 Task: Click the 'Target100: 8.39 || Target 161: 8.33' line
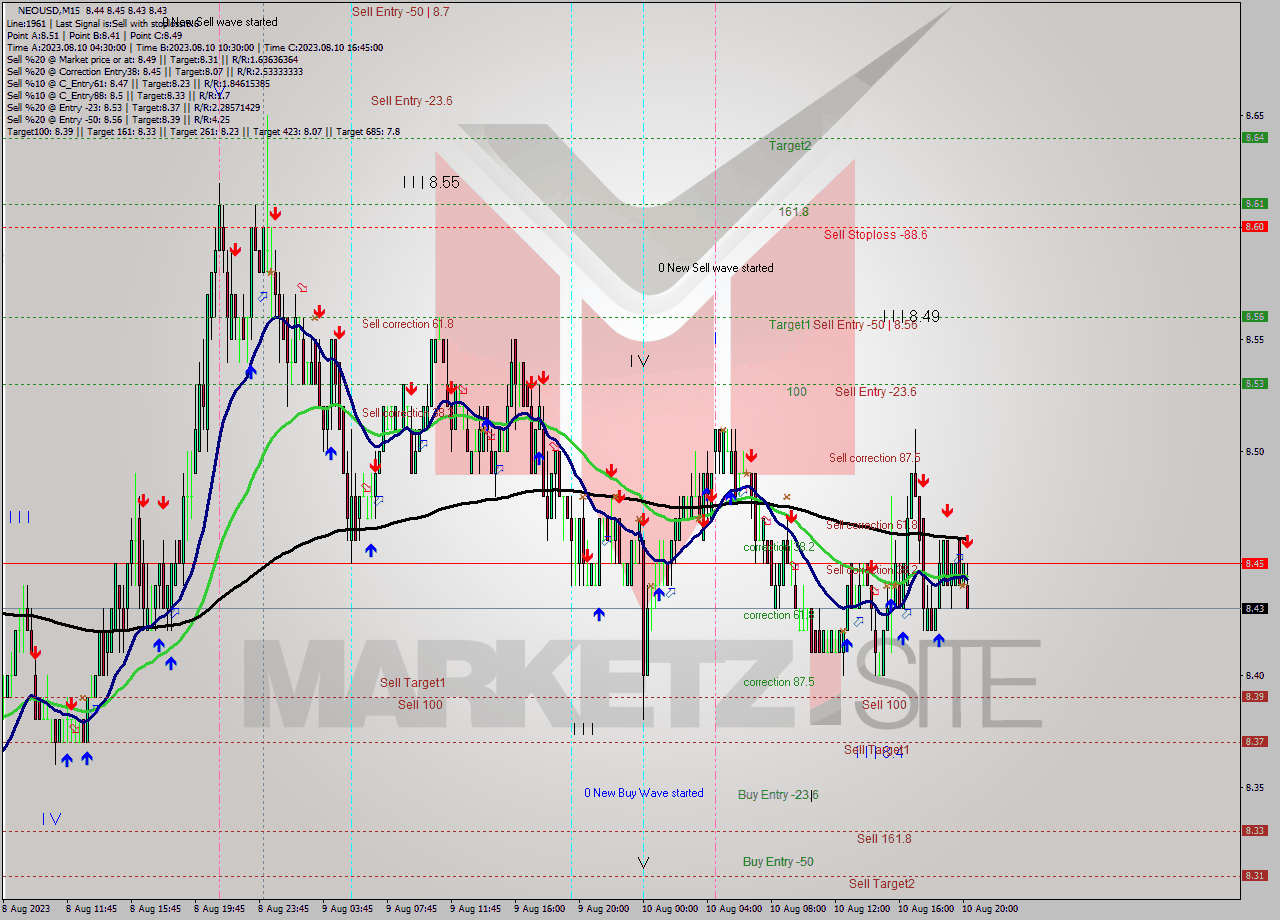(x=203, y=131)
